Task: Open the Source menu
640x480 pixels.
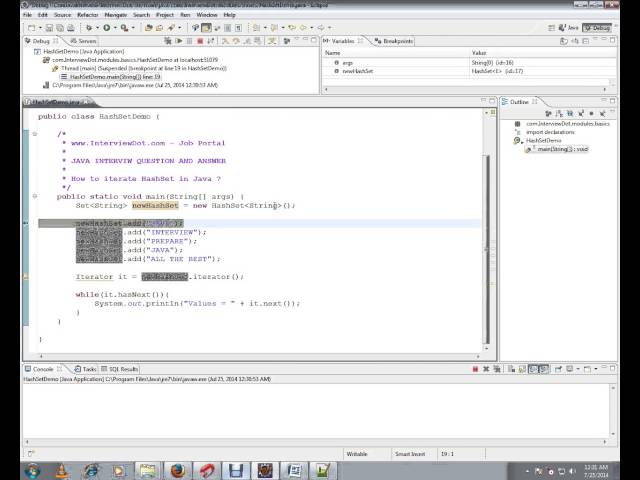Action: tap(62, 15)
